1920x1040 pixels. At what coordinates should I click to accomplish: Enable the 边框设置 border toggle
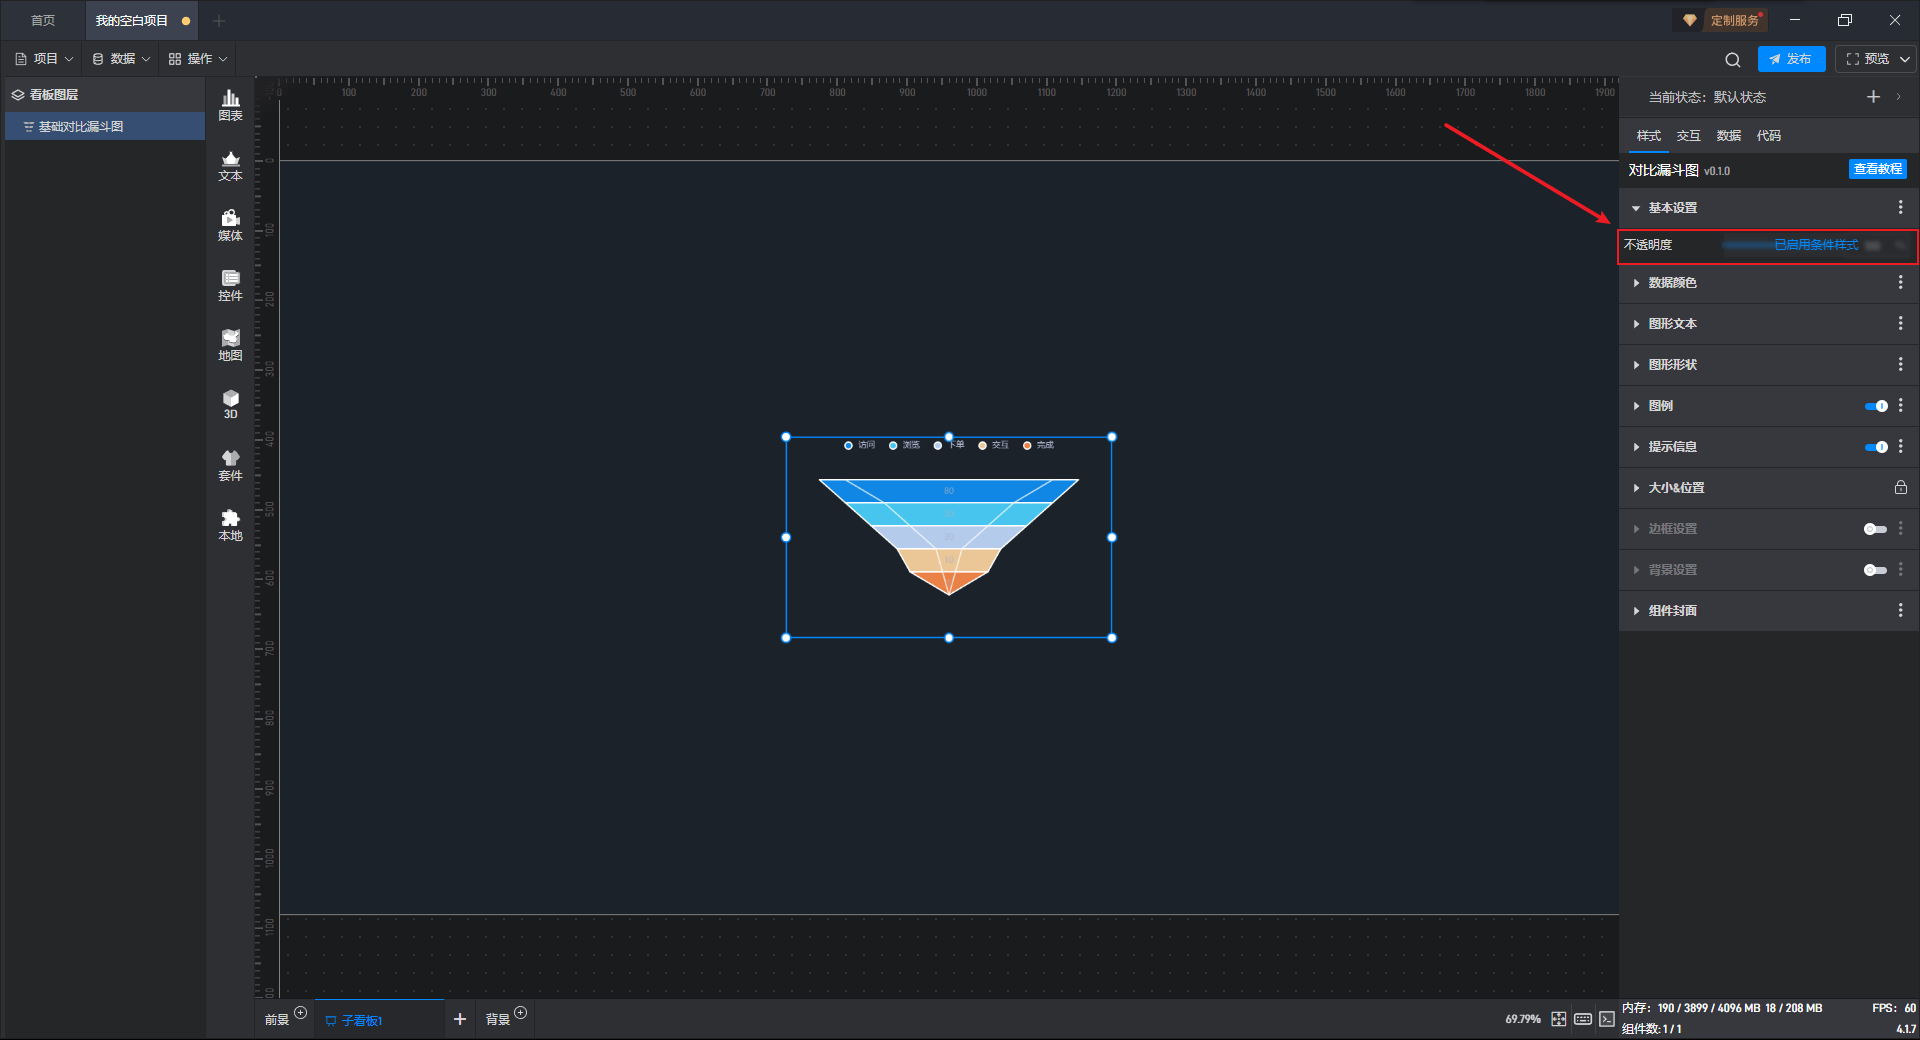pos(1875,529)
